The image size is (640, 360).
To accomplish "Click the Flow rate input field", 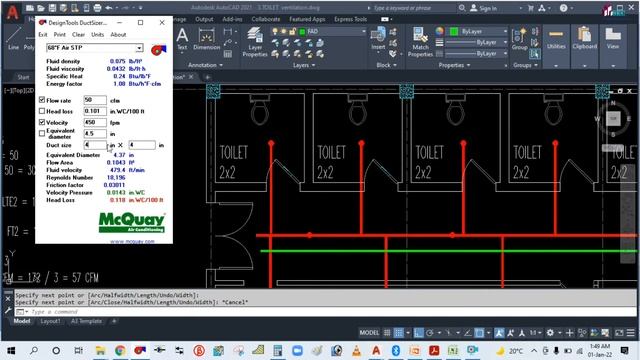I will (x=95, y=100).
